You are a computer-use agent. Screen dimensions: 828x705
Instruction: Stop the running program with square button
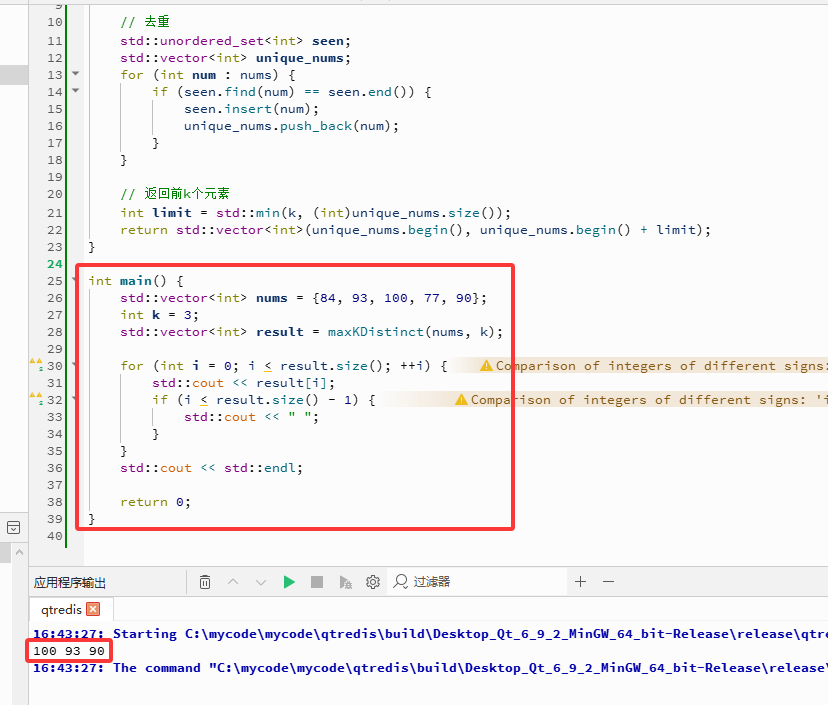click(x=317, y=582)
